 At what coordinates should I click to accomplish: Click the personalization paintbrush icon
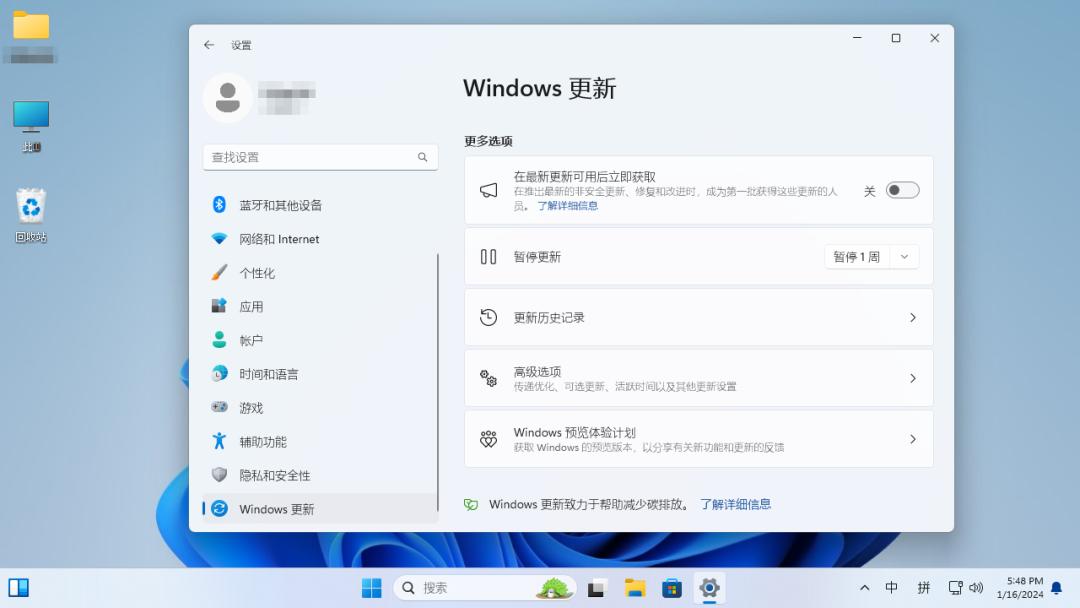(219, 272)
